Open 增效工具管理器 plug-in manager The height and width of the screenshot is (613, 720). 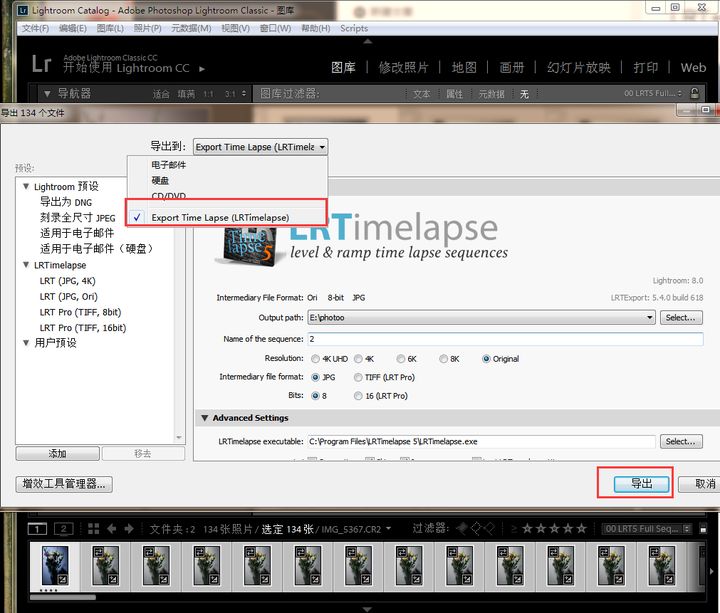tap(64, 484)
